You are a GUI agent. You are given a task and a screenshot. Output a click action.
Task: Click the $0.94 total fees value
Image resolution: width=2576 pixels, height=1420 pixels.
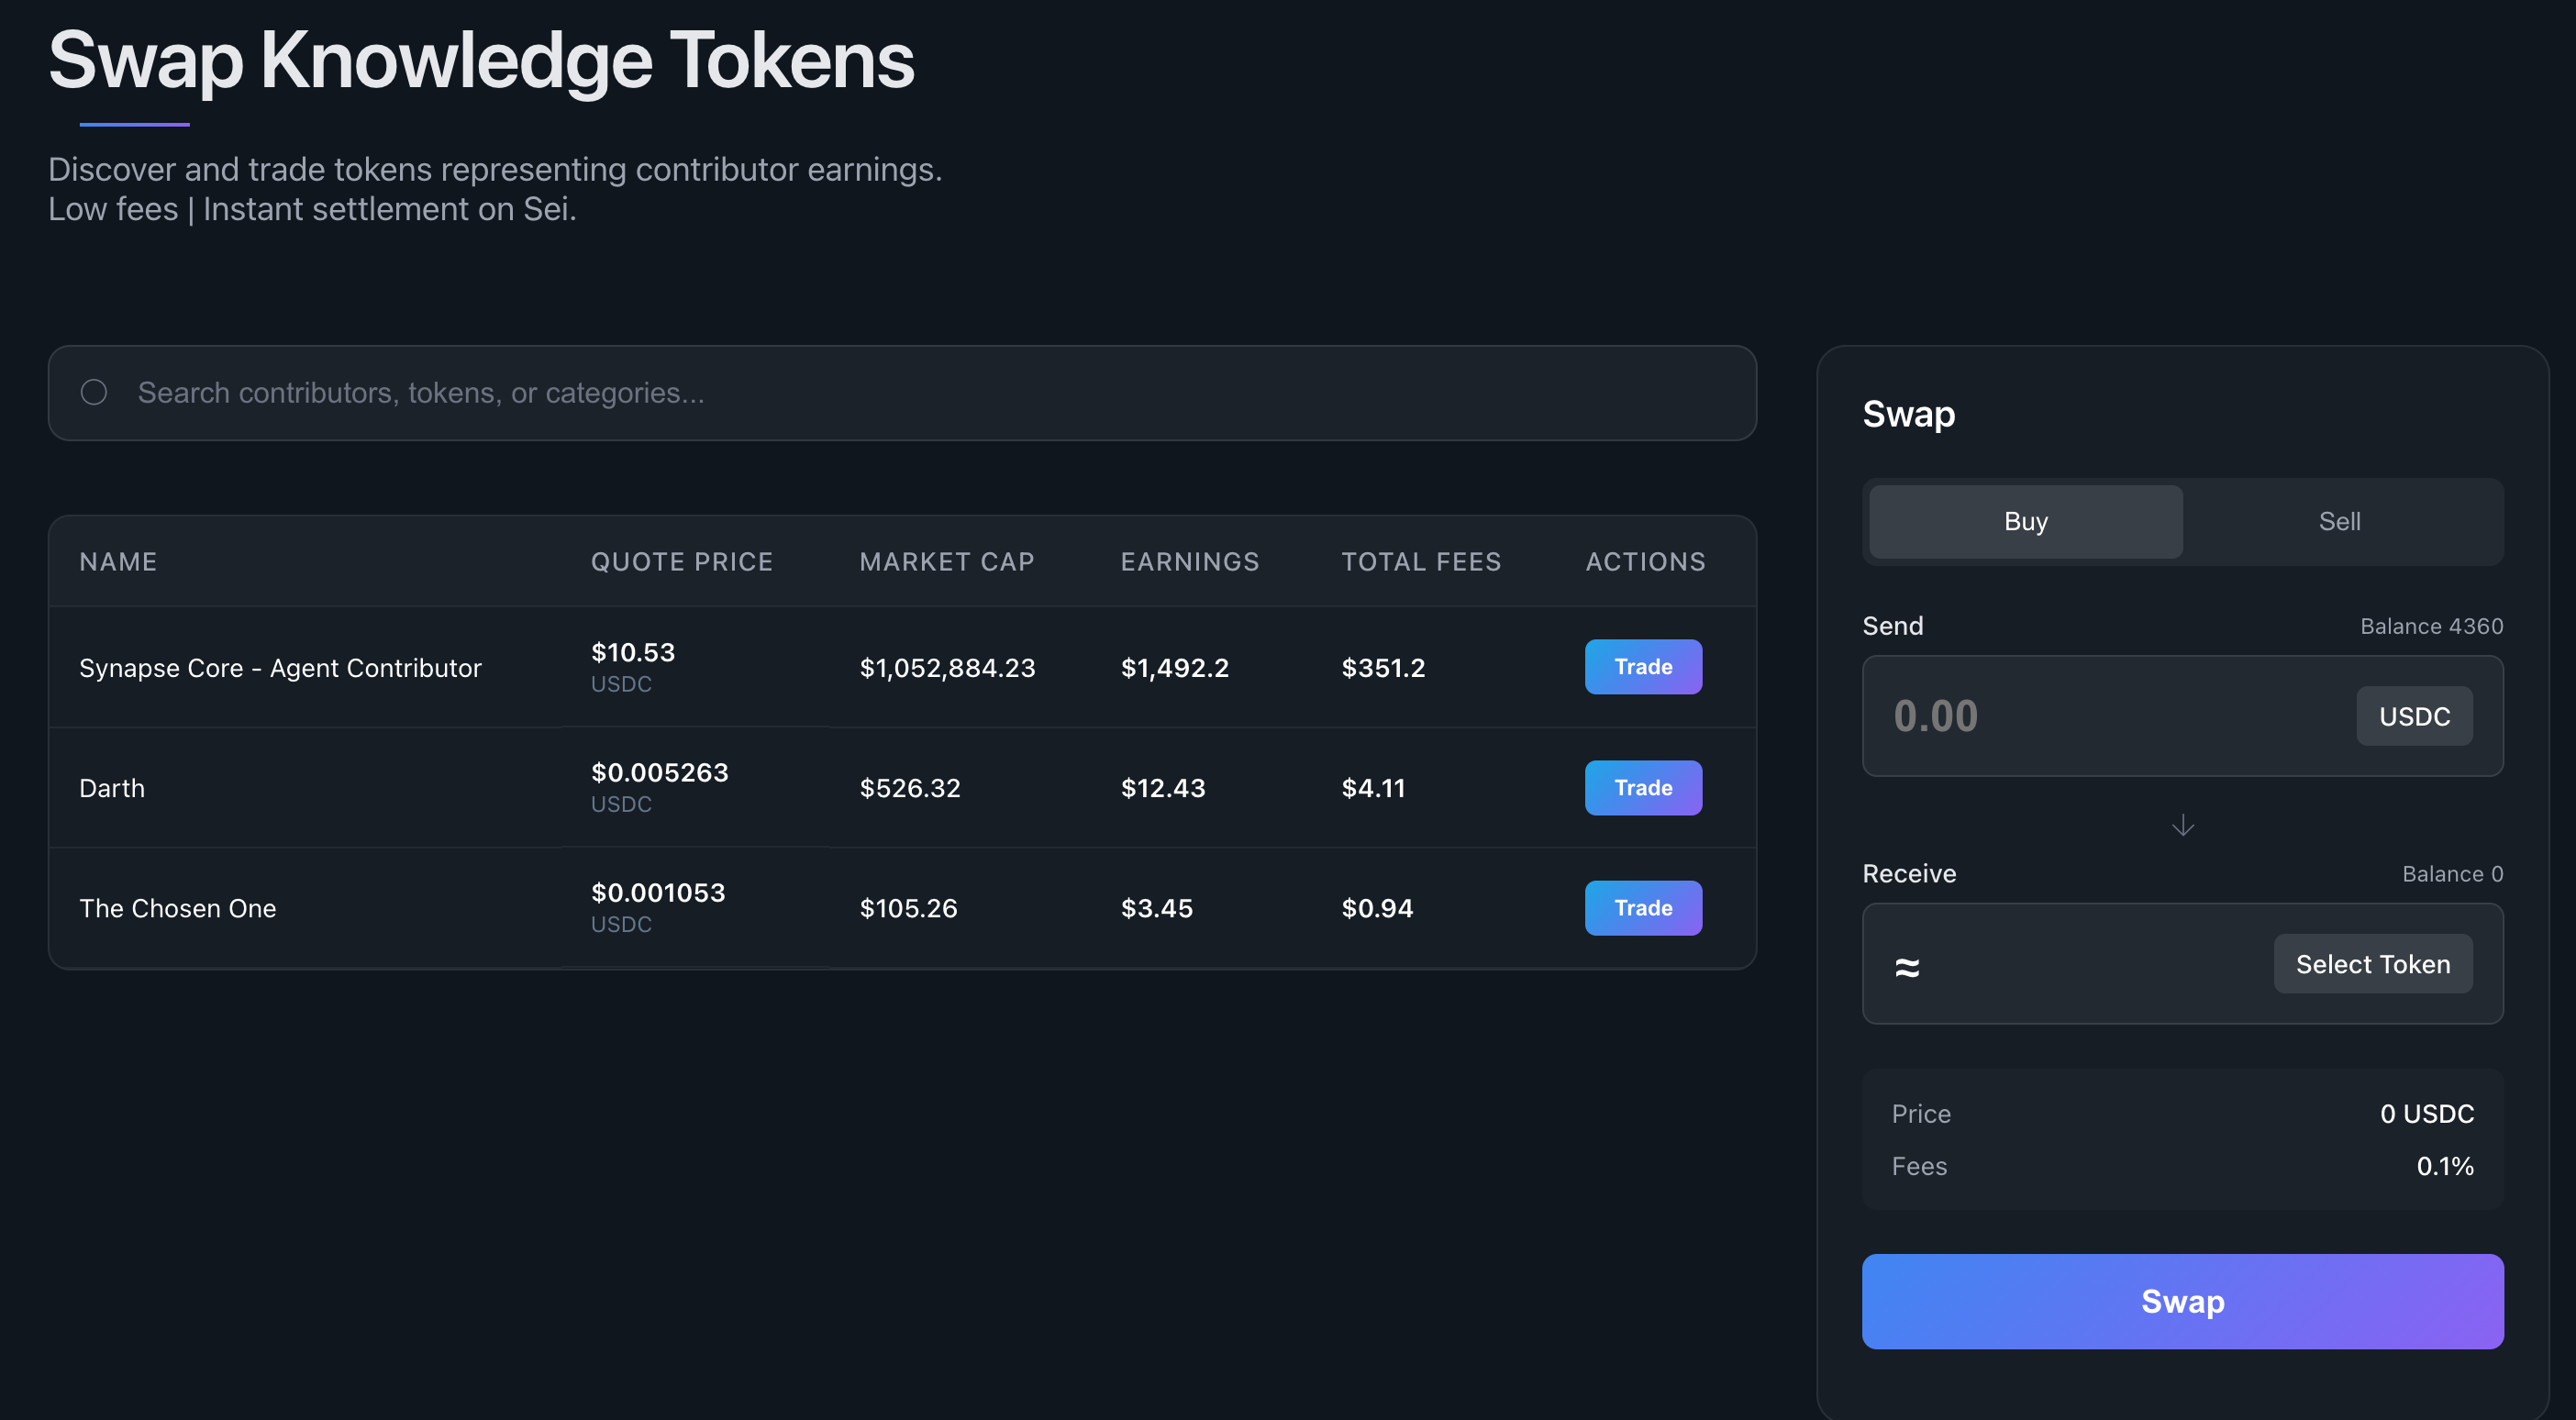(x=1377, y=908)
